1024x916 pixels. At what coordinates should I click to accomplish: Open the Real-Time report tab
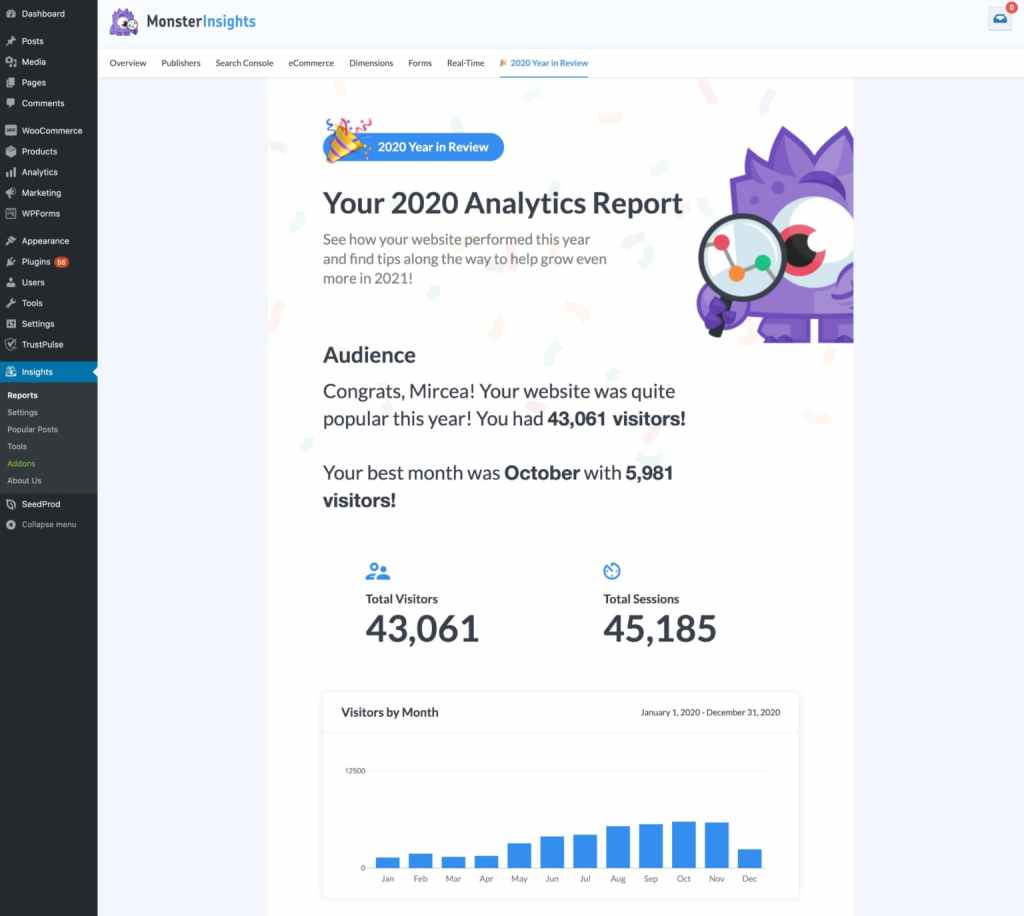click(465, 62)
